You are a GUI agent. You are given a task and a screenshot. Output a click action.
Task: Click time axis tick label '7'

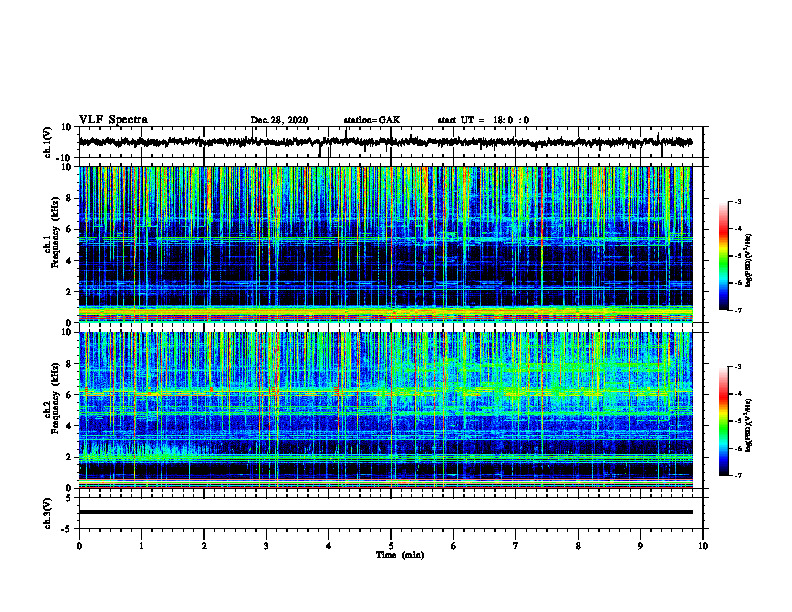[516, 546]
